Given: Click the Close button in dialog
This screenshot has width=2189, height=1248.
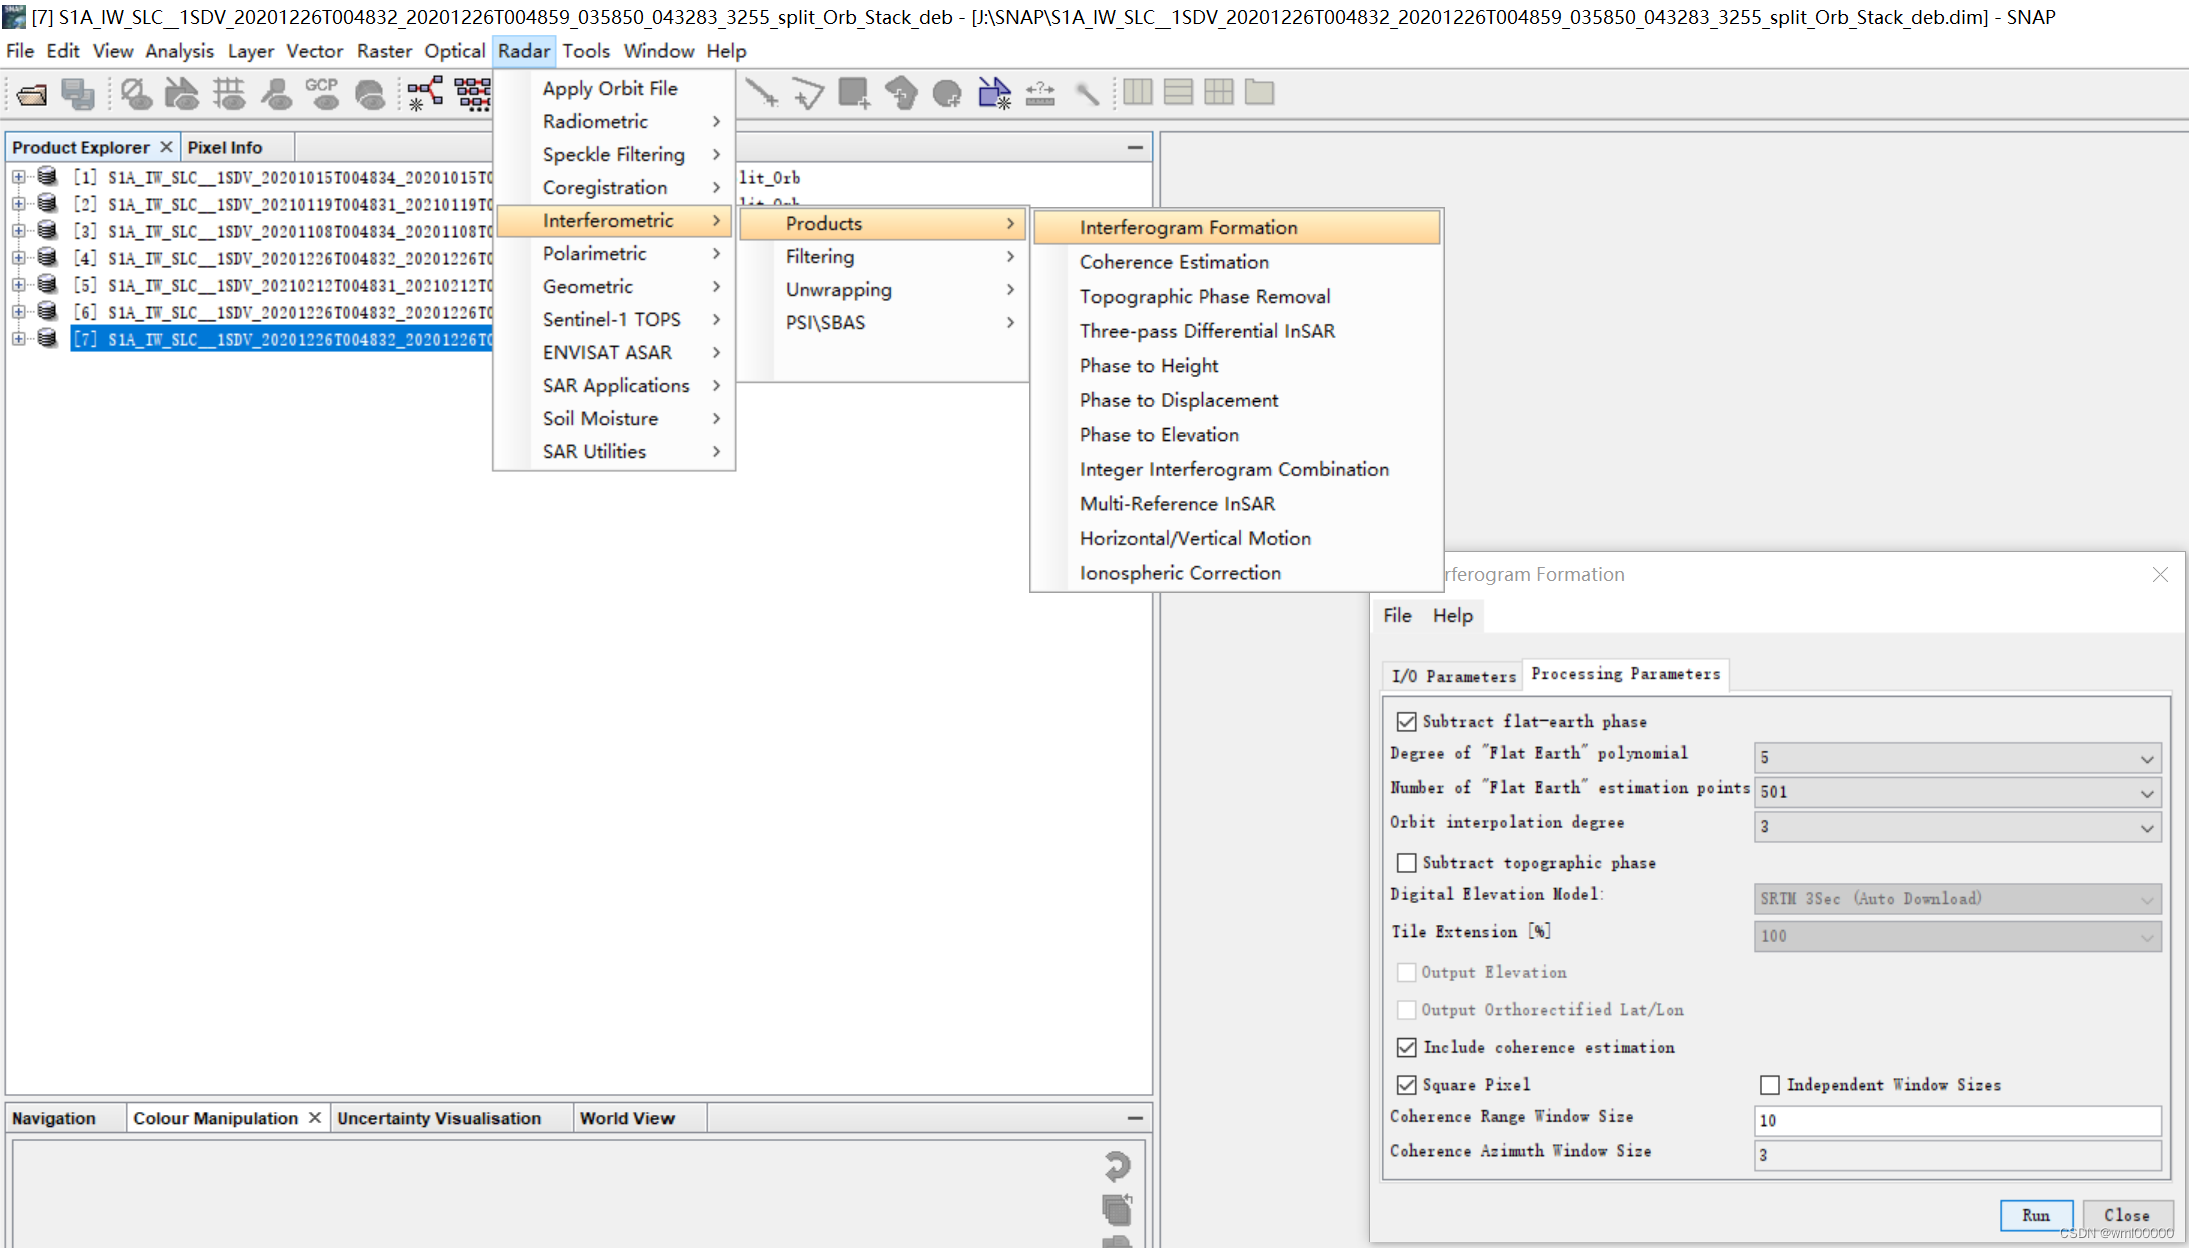Looking at the screenshot, I should click(x=2127, y=1213).
